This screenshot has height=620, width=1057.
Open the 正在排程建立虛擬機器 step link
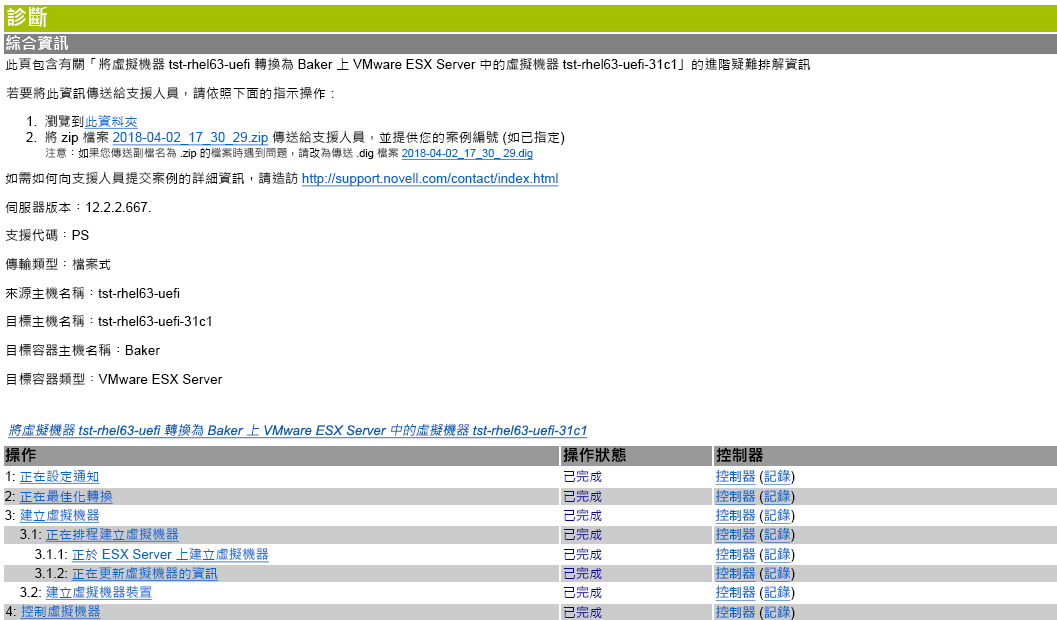(x=112, y=535)
